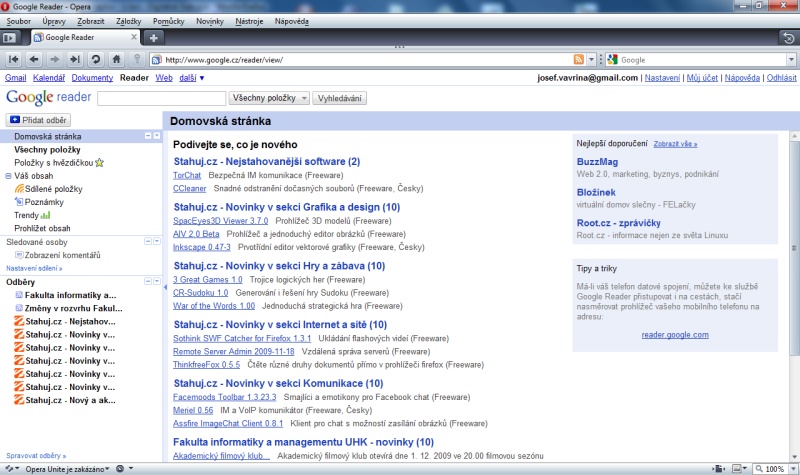
Task: Open the Zobrazit menu
Action: point(91,21)
